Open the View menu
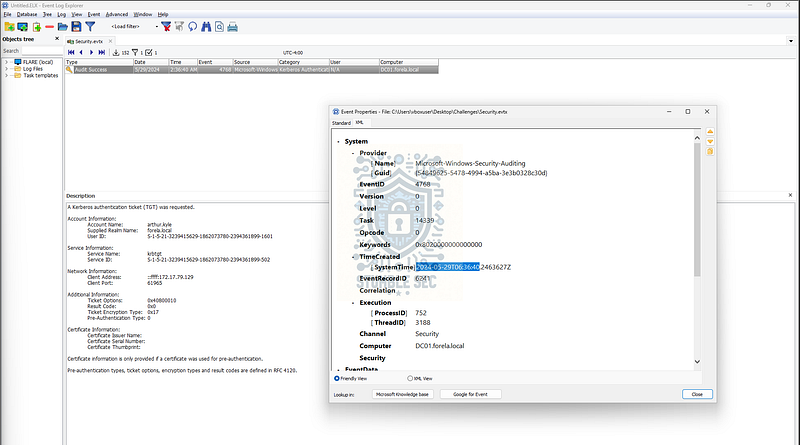This screenshot has height=445, width=800. [77, 14]
